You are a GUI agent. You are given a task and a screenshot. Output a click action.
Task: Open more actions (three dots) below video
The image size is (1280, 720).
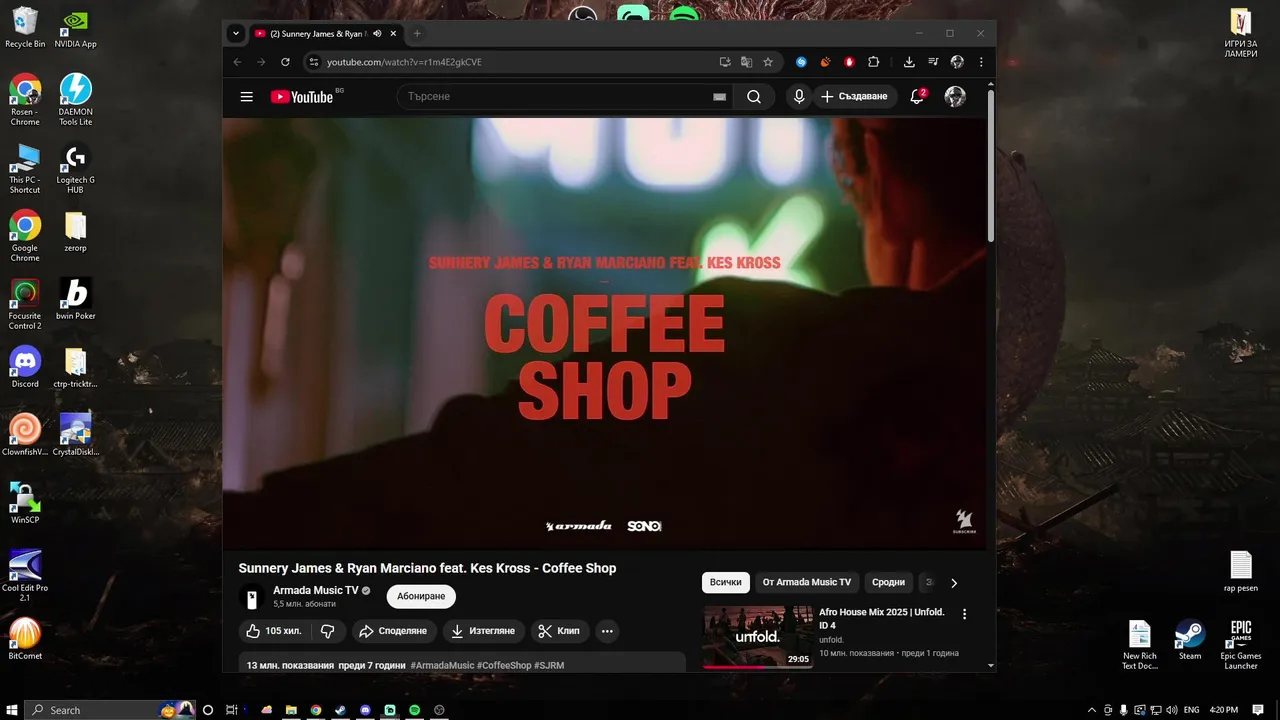click(607, 631)
